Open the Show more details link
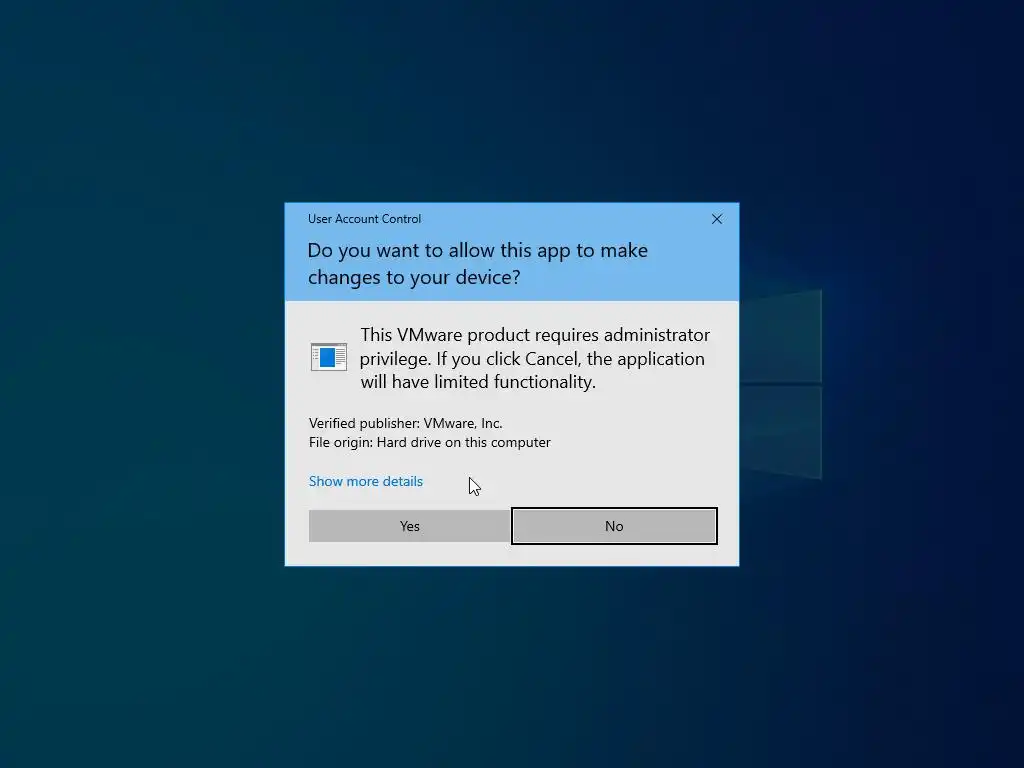 [x=366, y=481]
